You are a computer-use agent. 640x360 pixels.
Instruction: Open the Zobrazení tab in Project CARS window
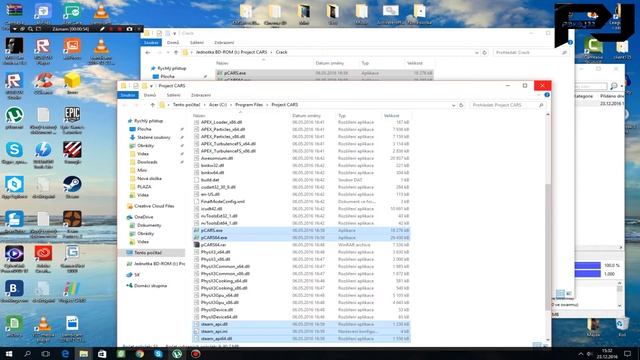[201, 95]
